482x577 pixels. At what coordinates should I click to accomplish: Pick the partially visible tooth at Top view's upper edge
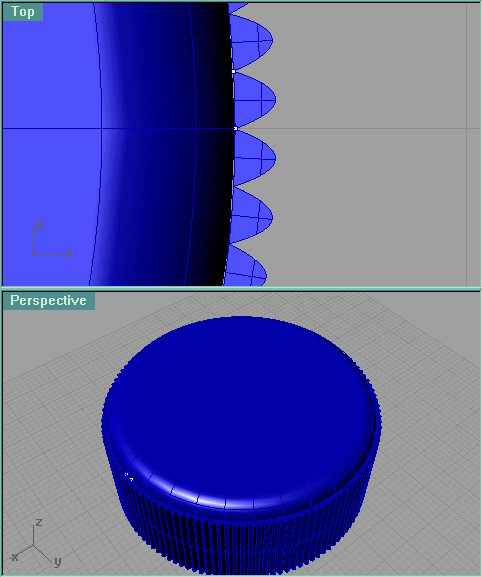pos(237,7)
